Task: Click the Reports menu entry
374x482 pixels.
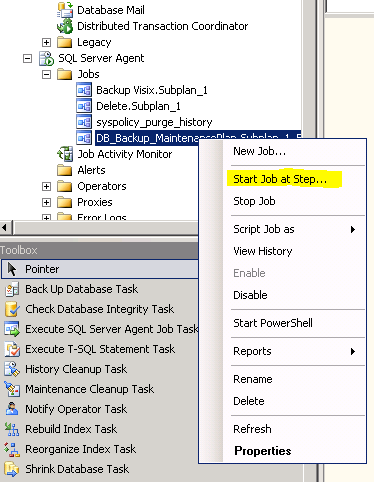Action: 252,351
